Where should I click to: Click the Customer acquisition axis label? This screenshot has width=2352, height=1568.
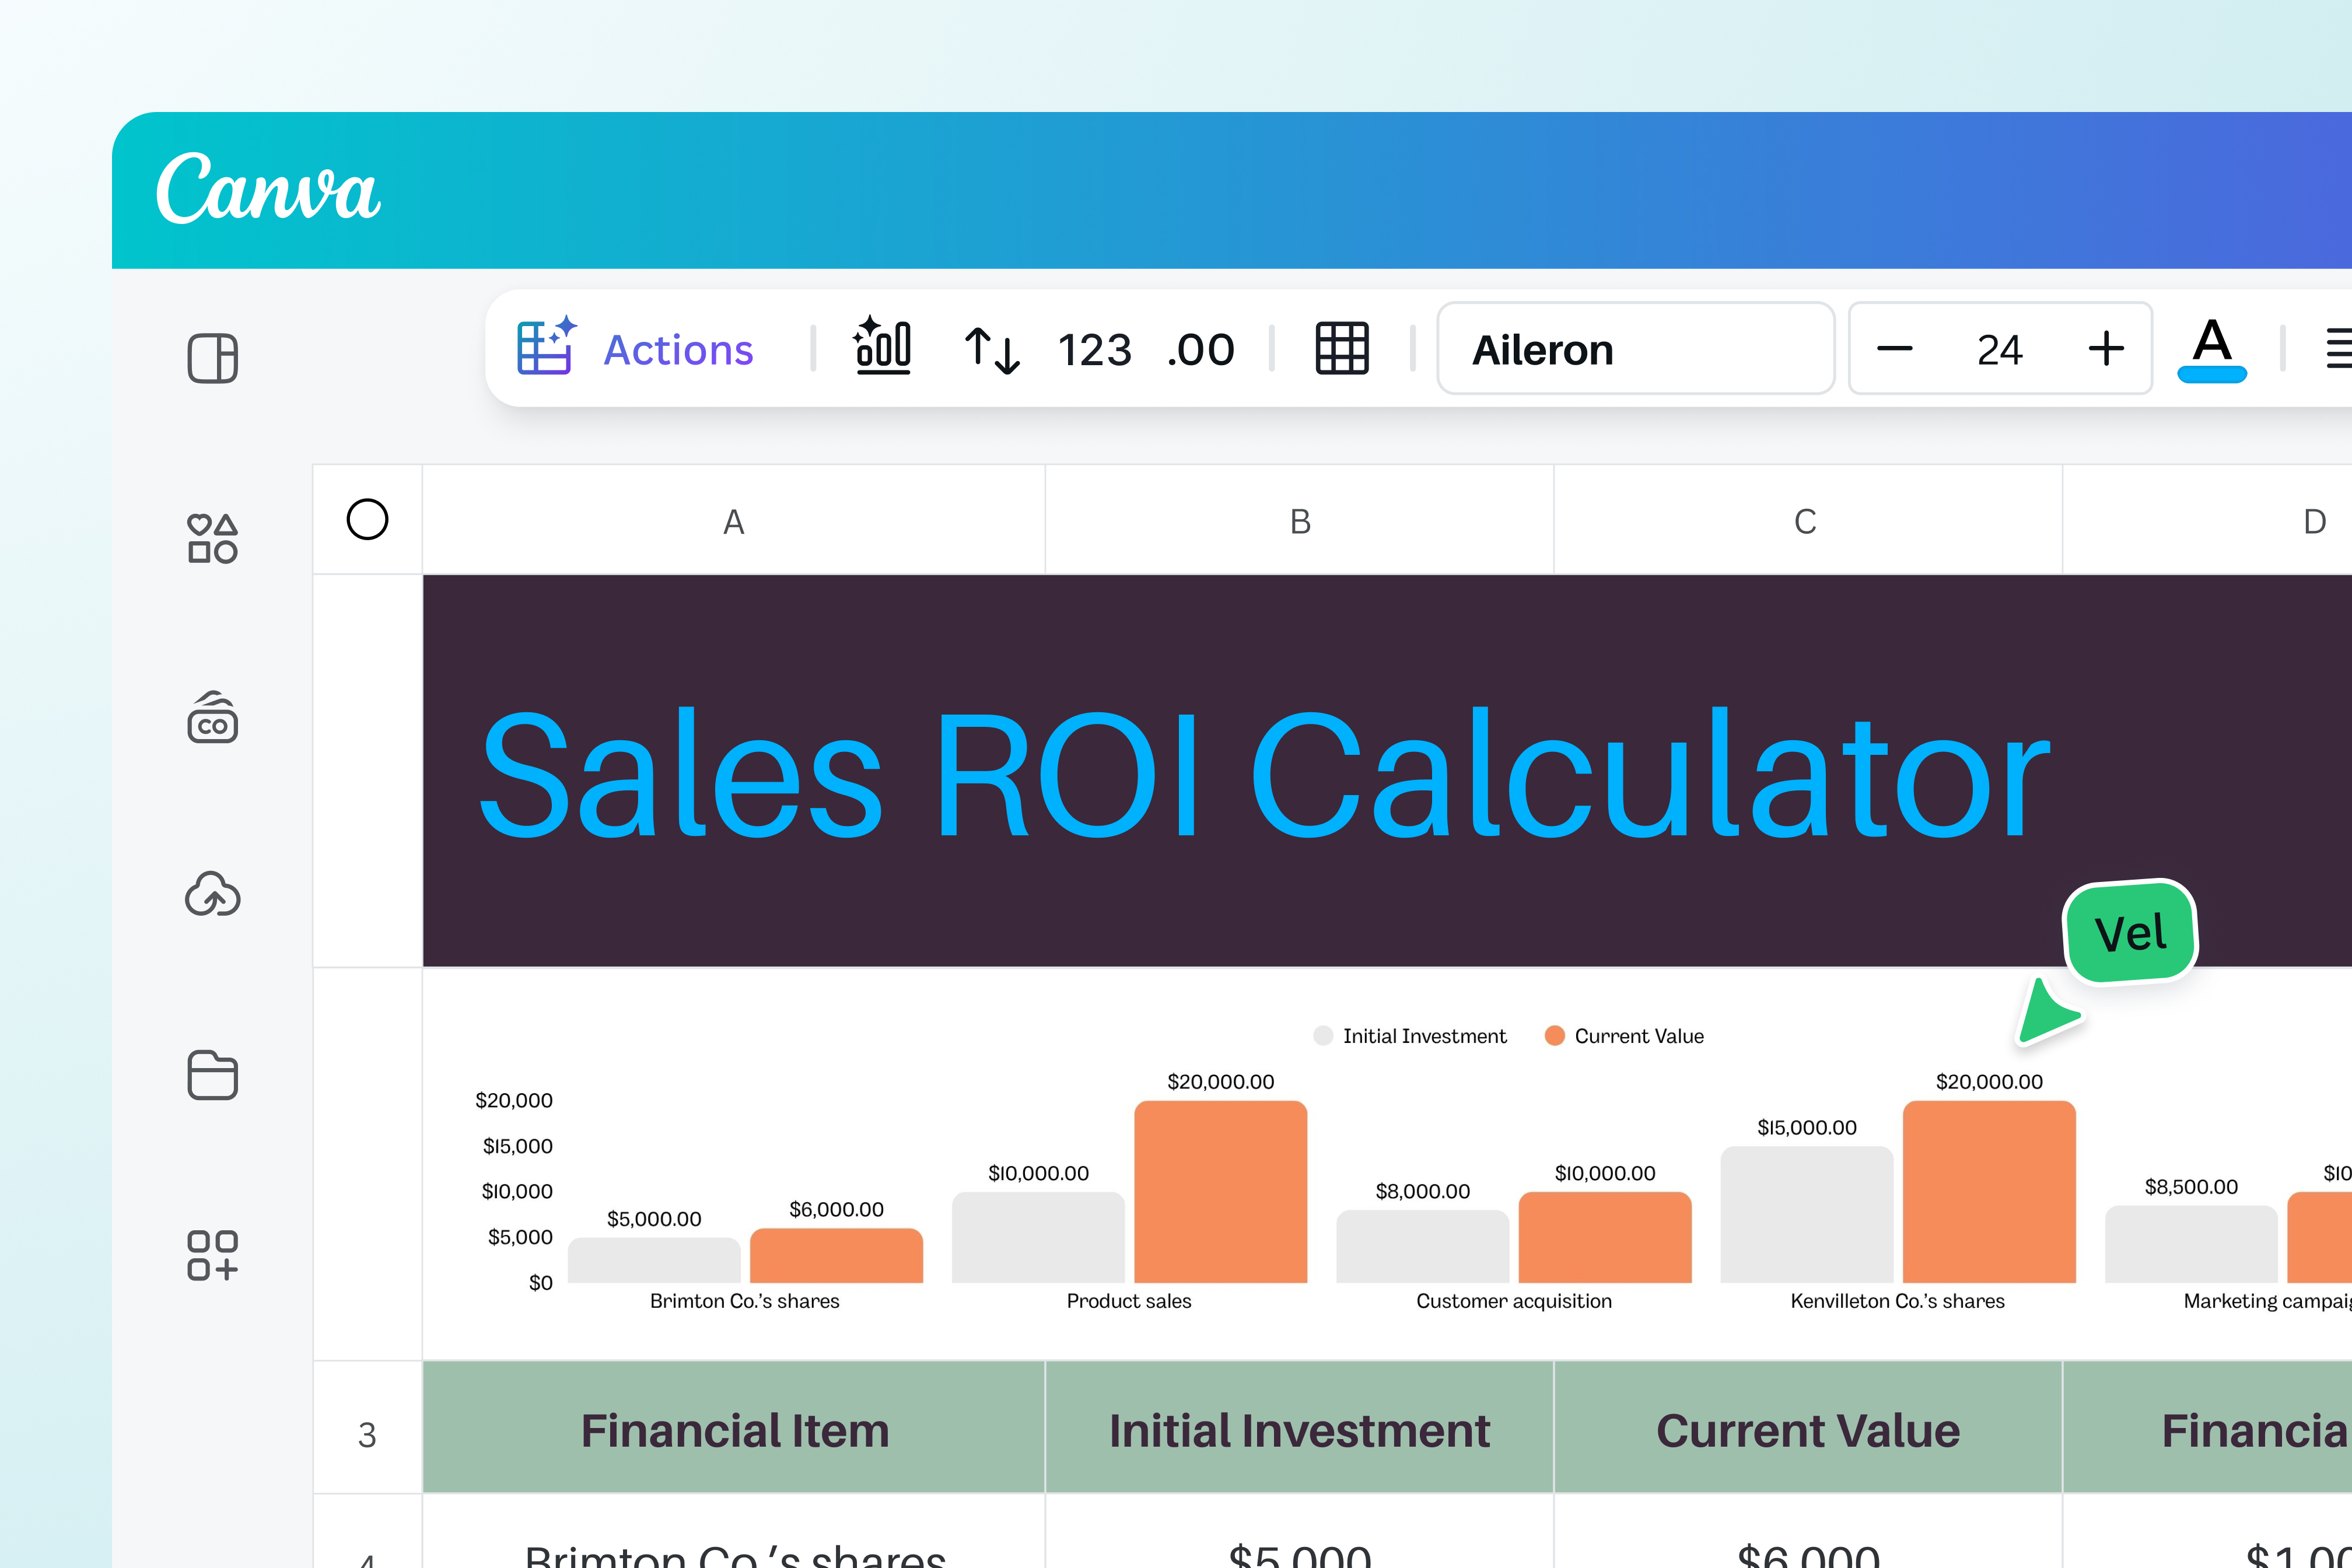[1514, 1301]
